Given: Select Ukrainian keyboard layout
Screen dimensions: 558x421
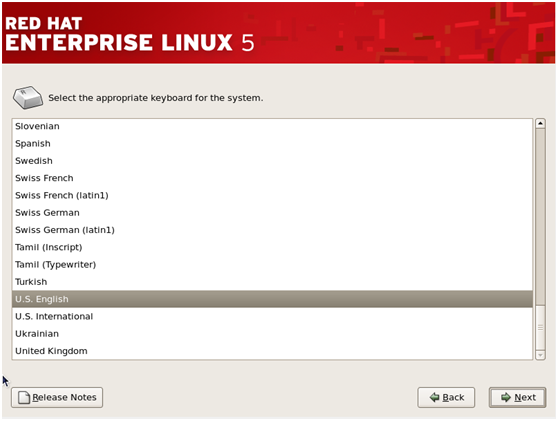Looking at the screenshot, I should coord(272,334).
